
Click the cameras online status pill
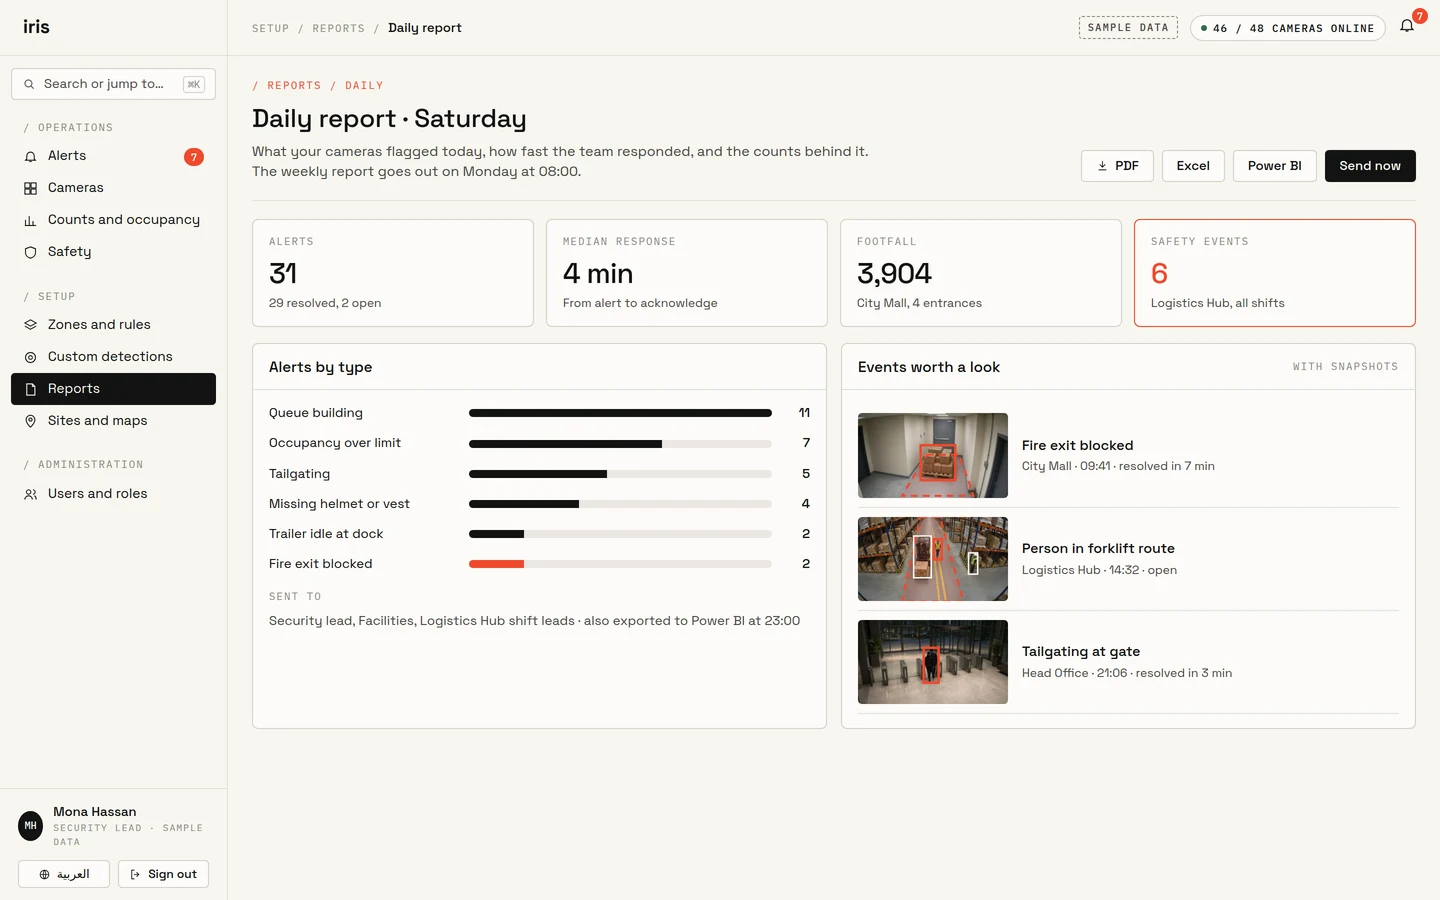(1287, 28)
